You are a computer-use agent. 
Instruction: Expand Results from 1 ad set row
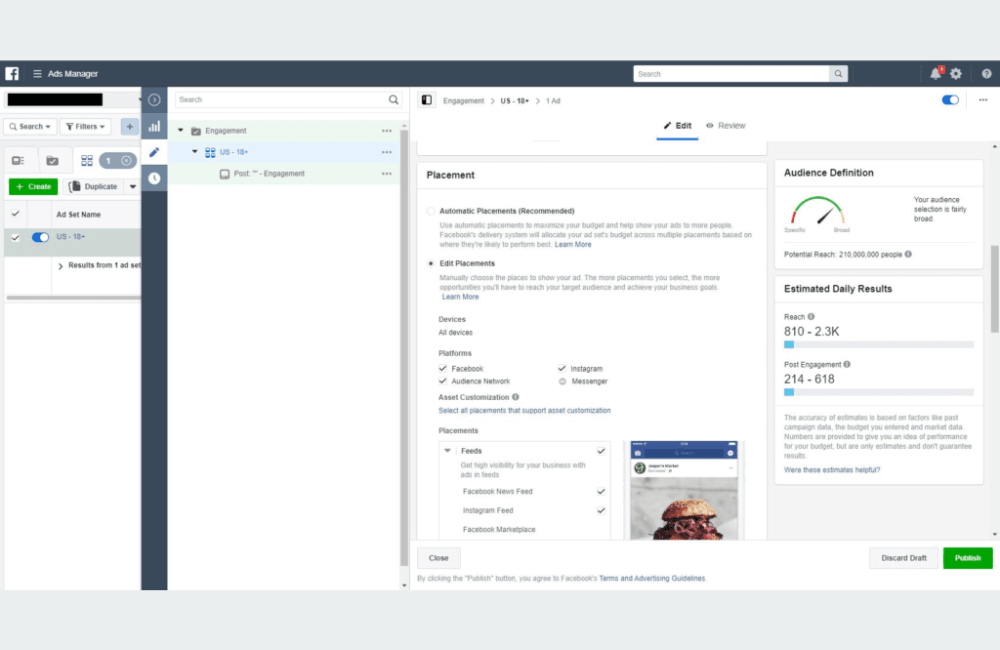[x=61, y=266]
